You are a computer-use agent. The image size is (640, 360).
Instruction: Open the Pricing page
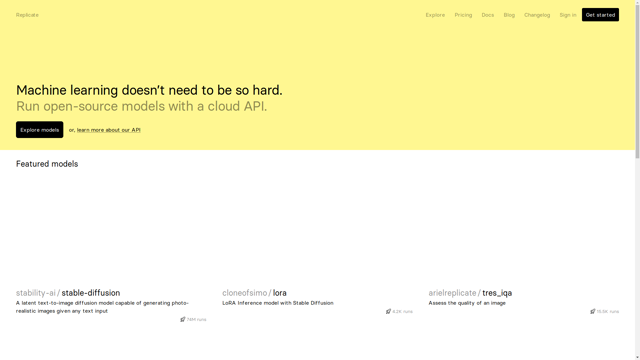coord(463,15)
